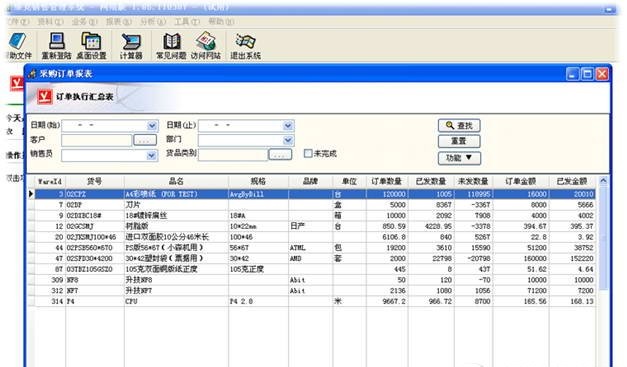The image size is (627, 367).
Task: Open the 分析 menu
Action: pyautogui.click(x=153, y=22)
